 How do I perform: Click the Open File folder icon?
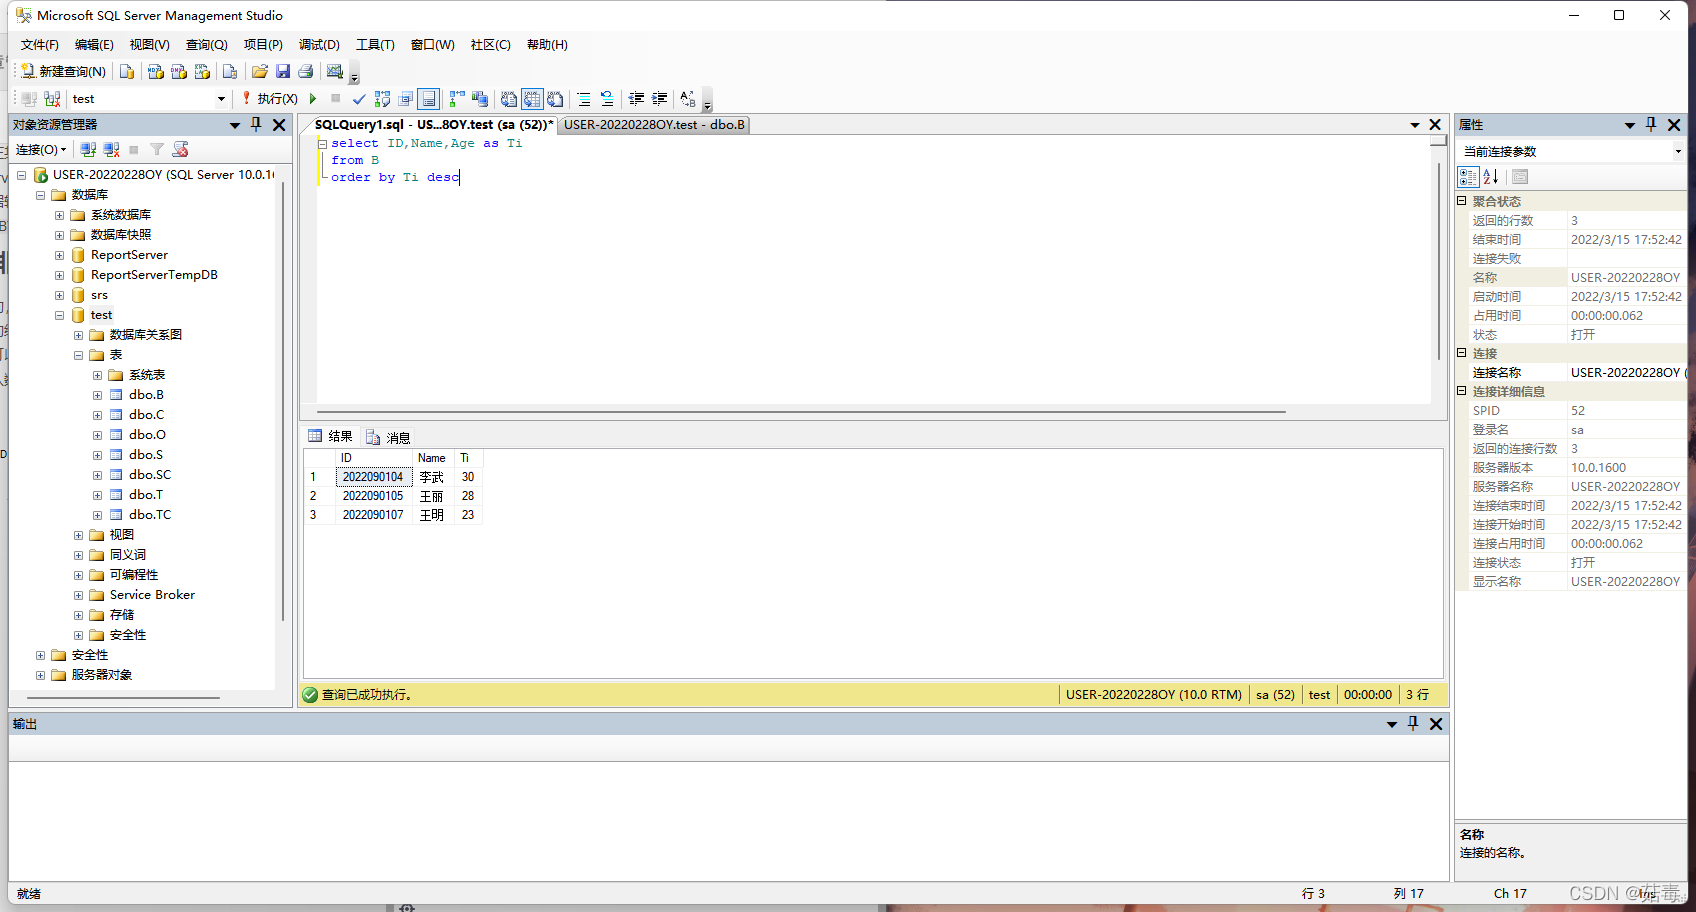[x=260, y=71]
